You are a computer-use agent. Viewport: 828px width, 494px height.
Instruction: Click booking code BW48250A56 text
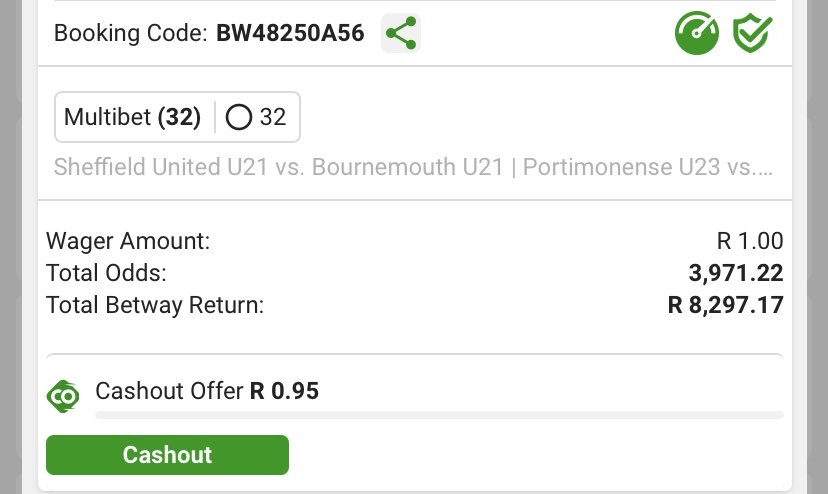[290, 33]
